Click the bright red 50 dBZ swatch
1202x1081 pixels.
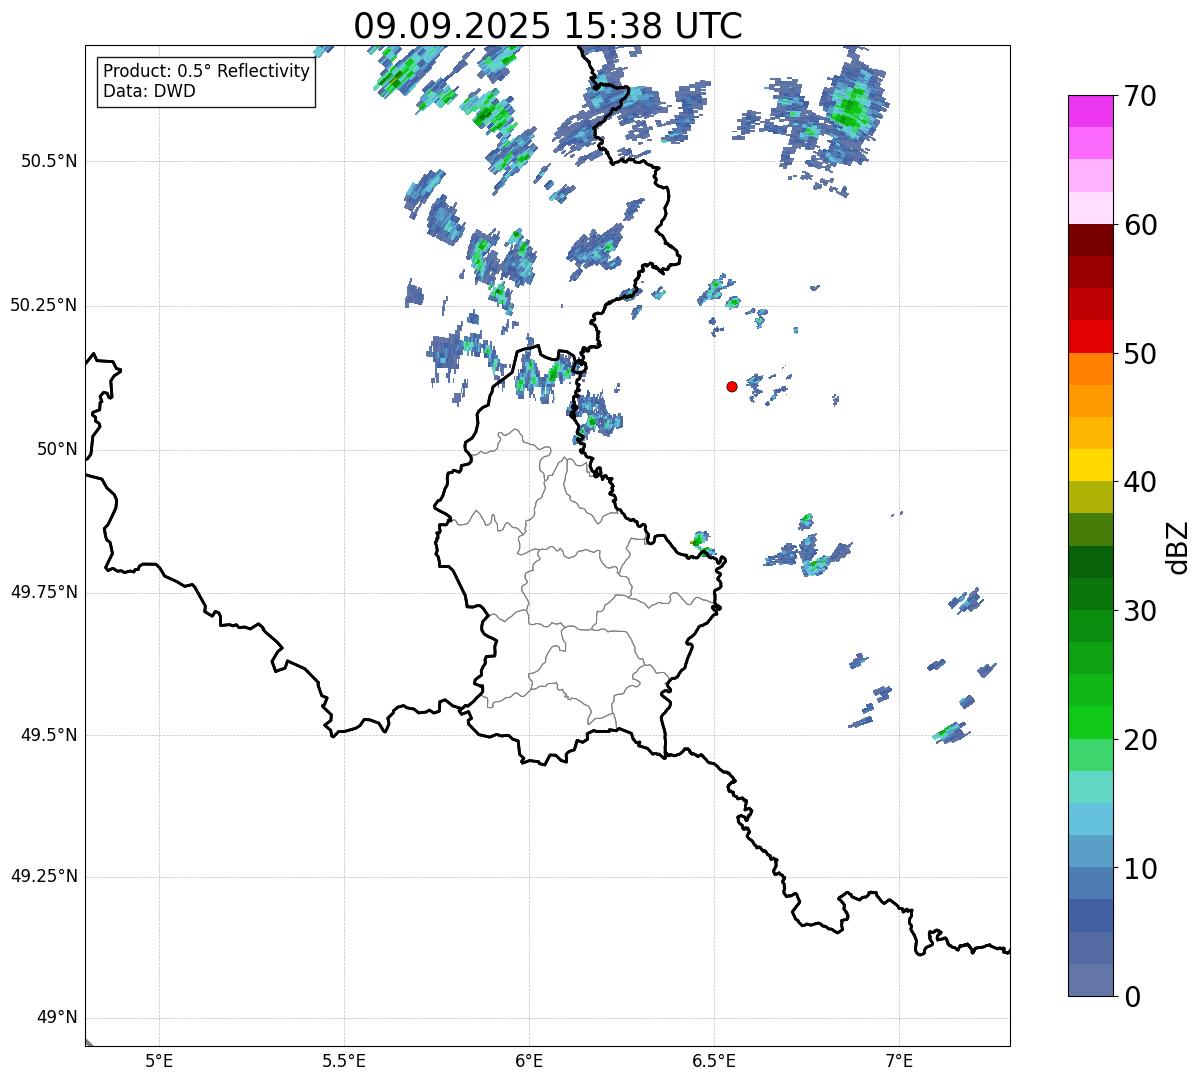tap(1090, 337)
